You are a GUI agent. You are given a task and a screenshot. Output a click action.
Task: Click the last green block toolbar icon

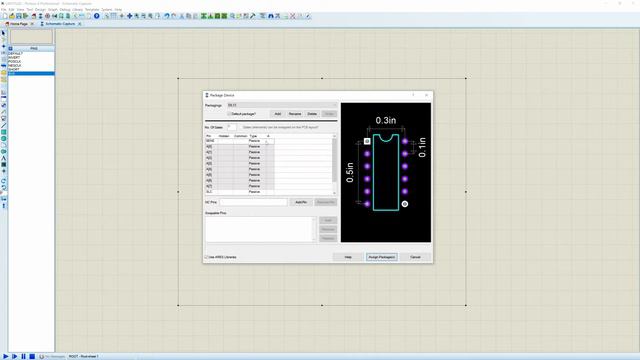click(x=224, y=16)
